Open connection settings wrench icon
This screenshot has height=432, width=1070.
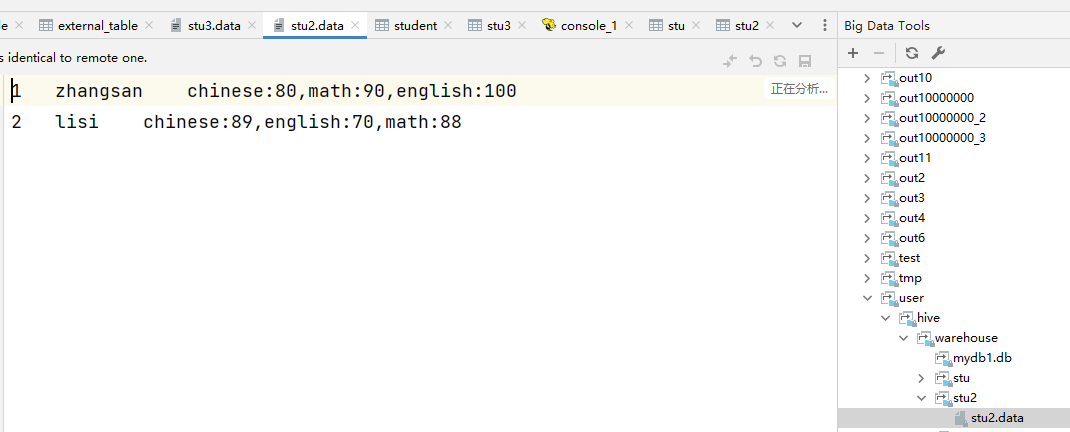tap(938, 53)
